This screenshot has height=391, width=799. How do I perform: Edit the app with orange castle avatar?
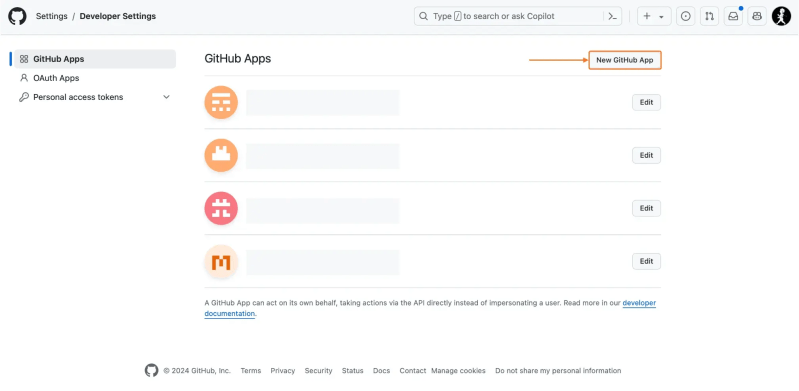point(647,155)
